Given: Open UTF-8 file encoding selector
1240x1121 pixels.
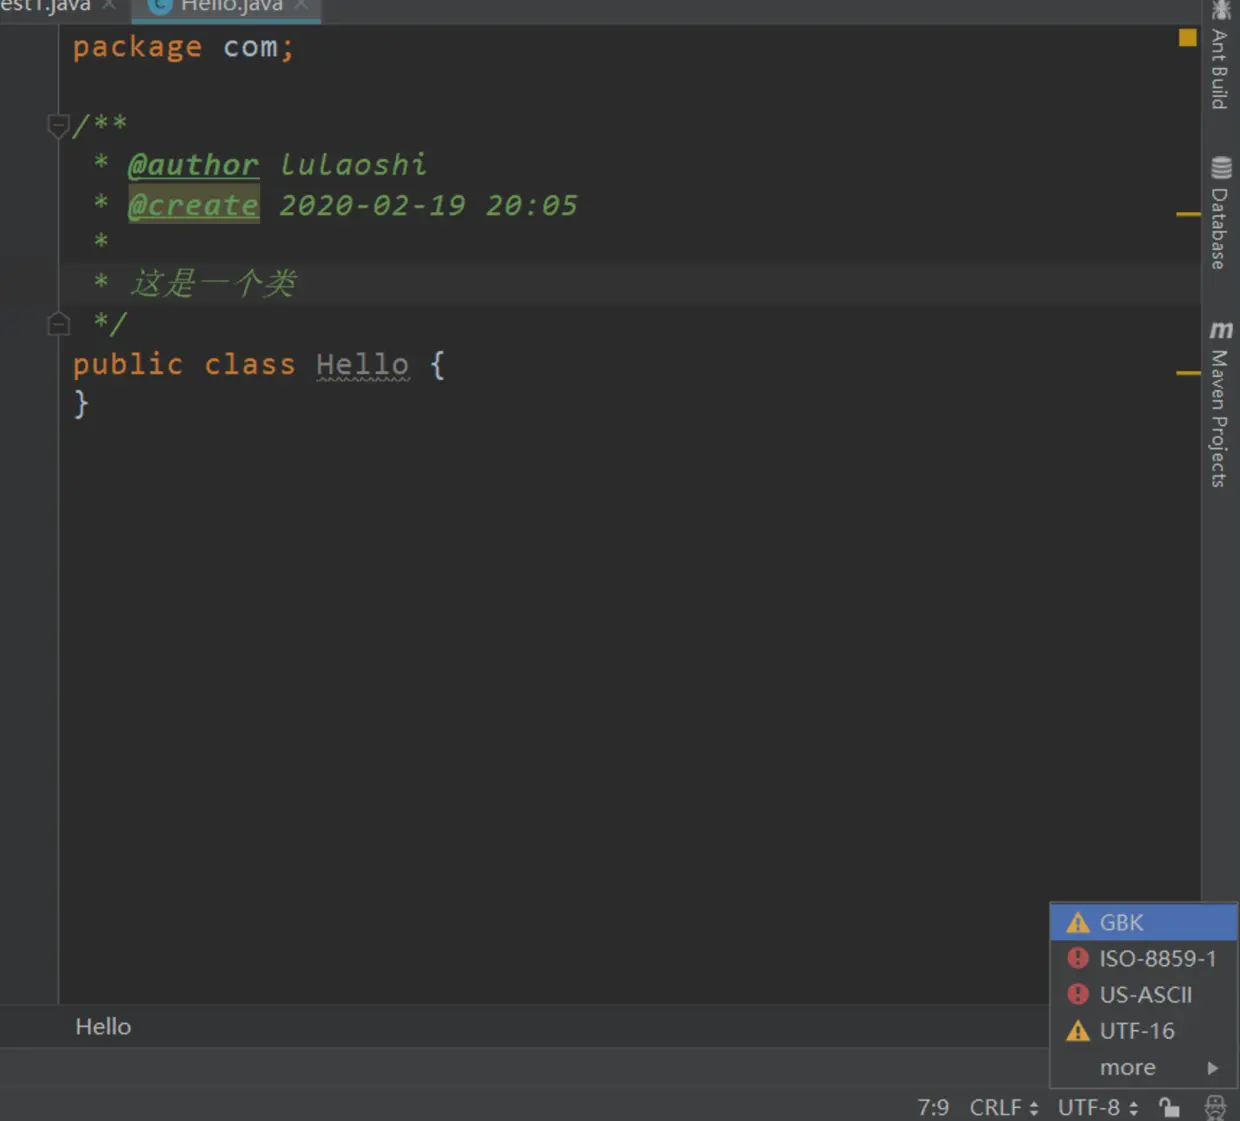Looking at the screenshot, I should [x=1098, y=1107].
